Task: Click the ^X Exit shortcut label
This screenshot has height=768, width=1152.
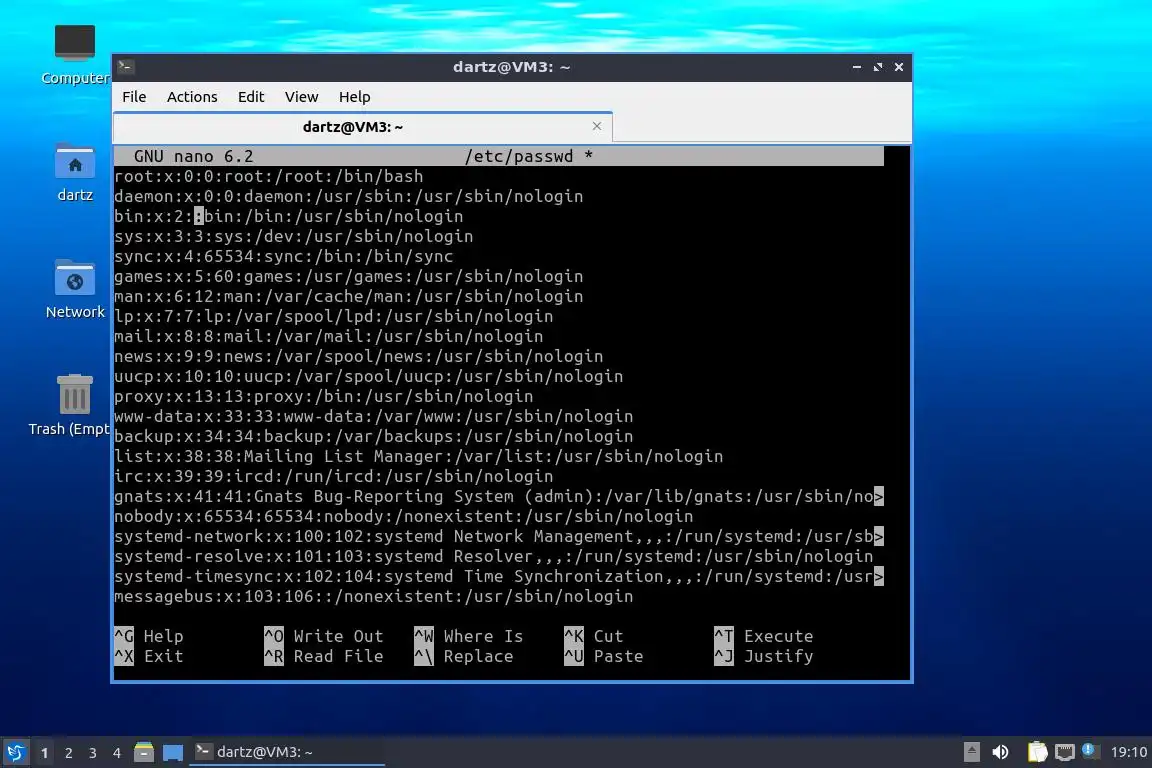Action: click(149, 656)
